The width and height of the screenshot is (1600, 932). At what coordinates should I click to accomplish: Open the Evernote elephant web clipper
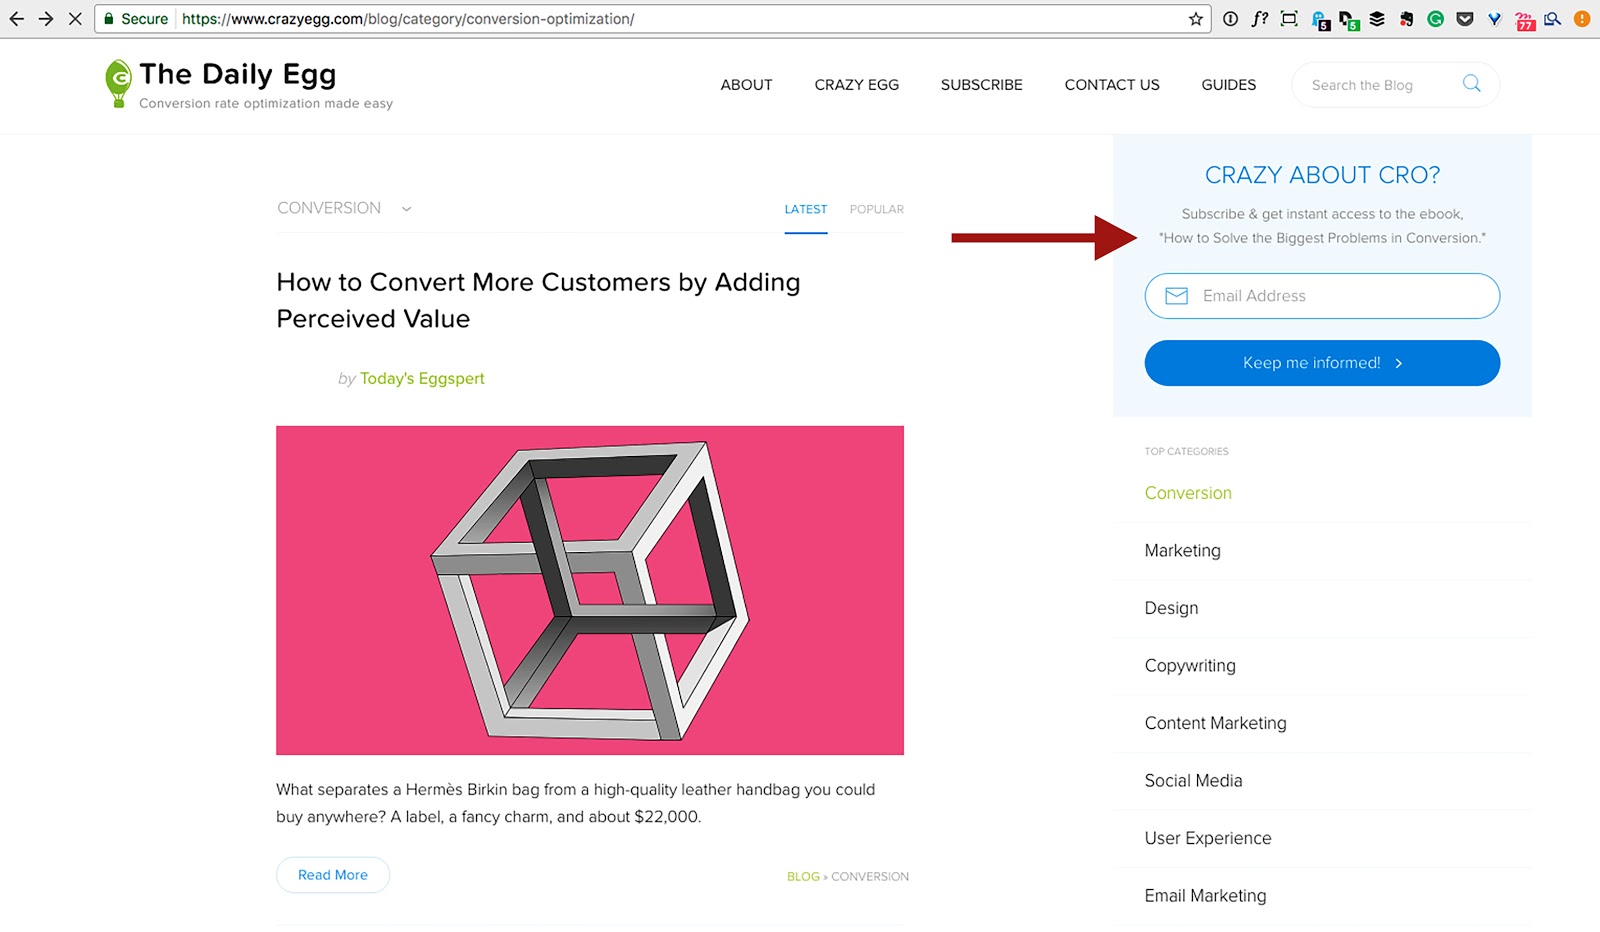pos(1406,19)
